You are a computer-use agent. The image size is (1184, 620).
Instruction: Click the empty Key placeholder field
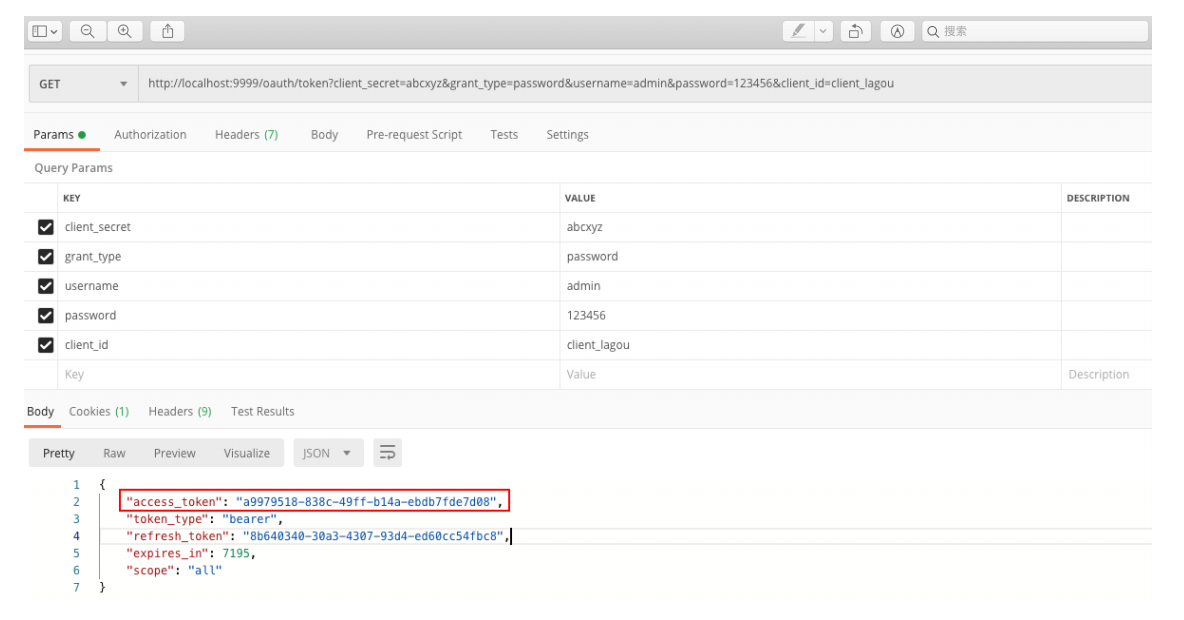(309, 374)
